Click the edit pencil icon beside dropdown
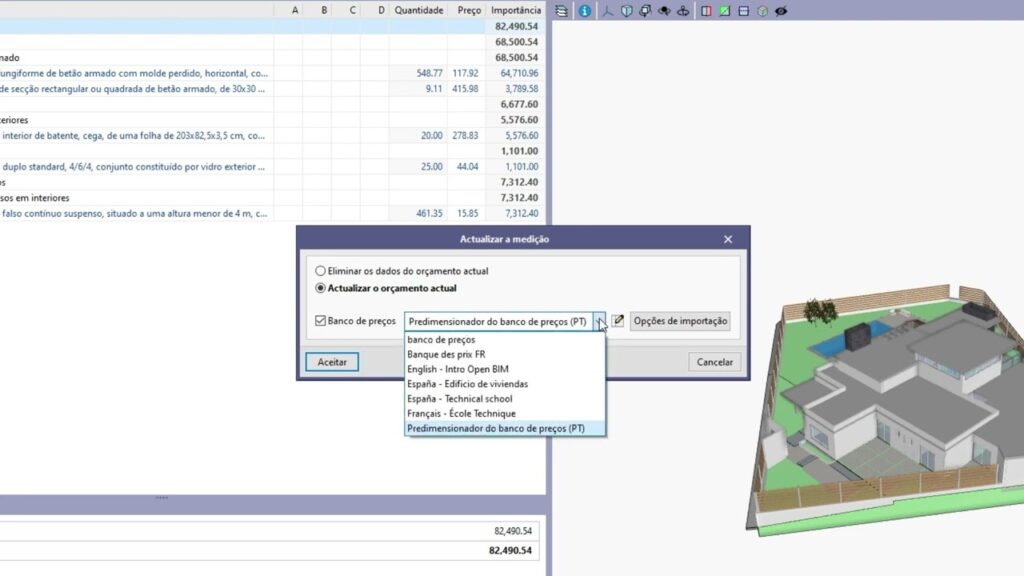Screen dimensions: 1024x576 [x=618, y=321]
